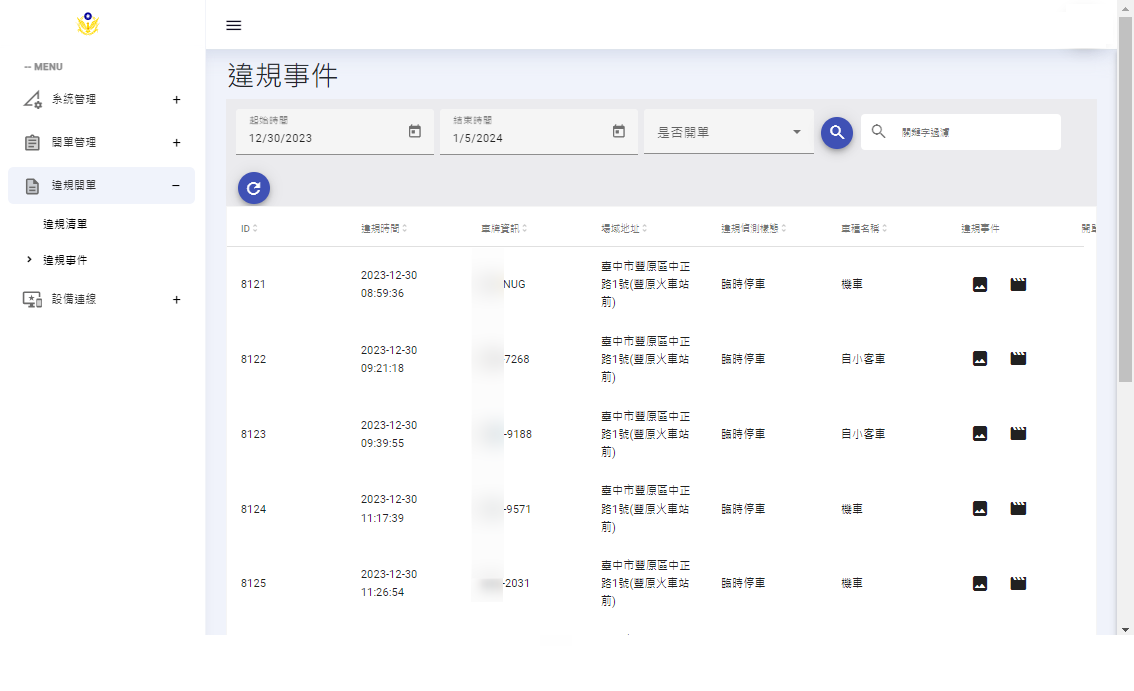
Task: Select ID cell 8125
Action: tap(253, 583)
